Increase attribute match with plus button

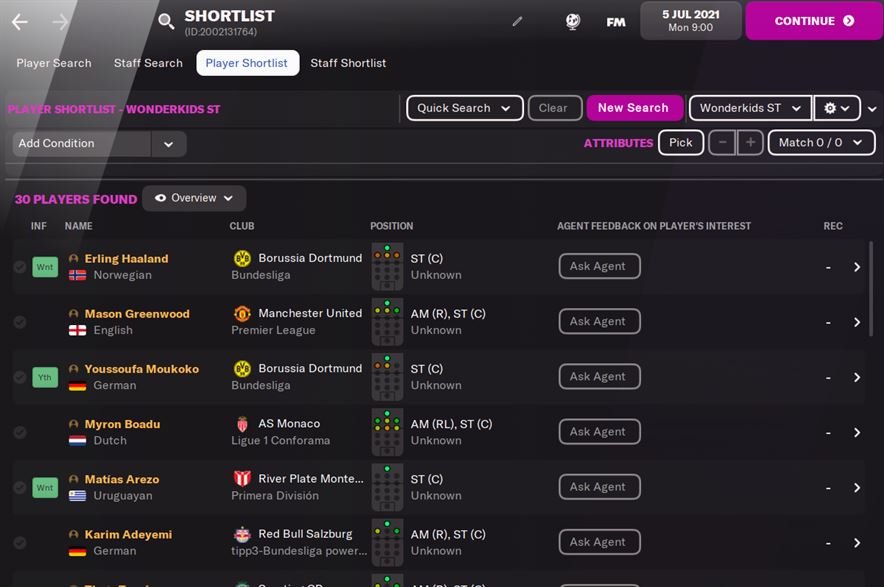click(x=750, y=143)
